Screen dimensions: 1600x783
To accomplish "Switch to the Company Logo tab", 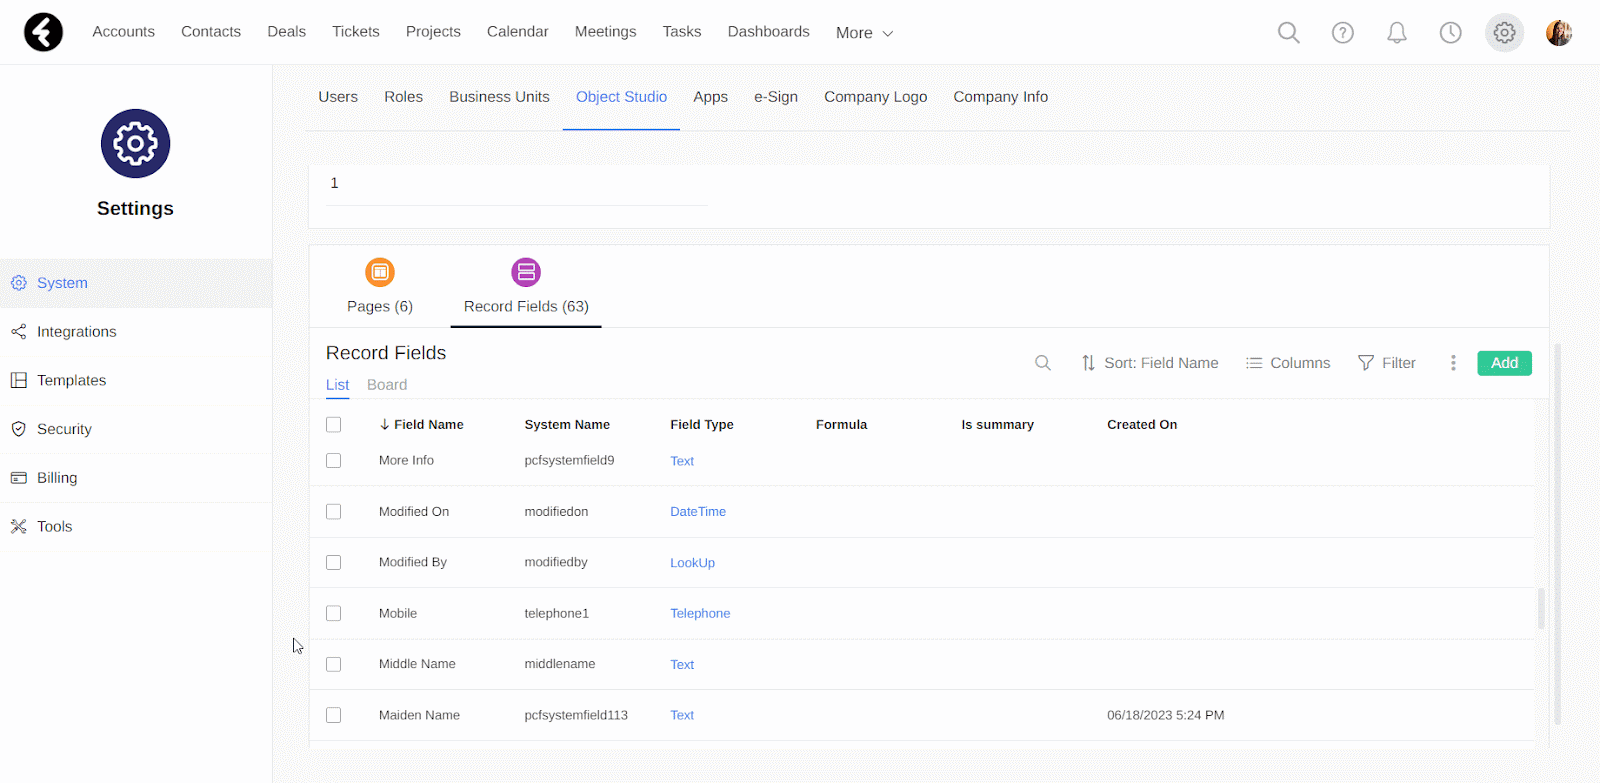I will (876, 97).
